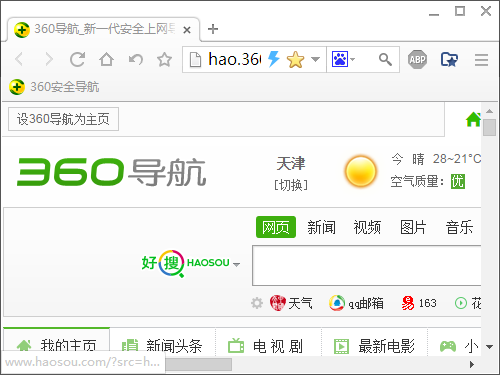
Task: Bookmark page with the yellow star
Action: pyautogui.click(x=295, y=60)
